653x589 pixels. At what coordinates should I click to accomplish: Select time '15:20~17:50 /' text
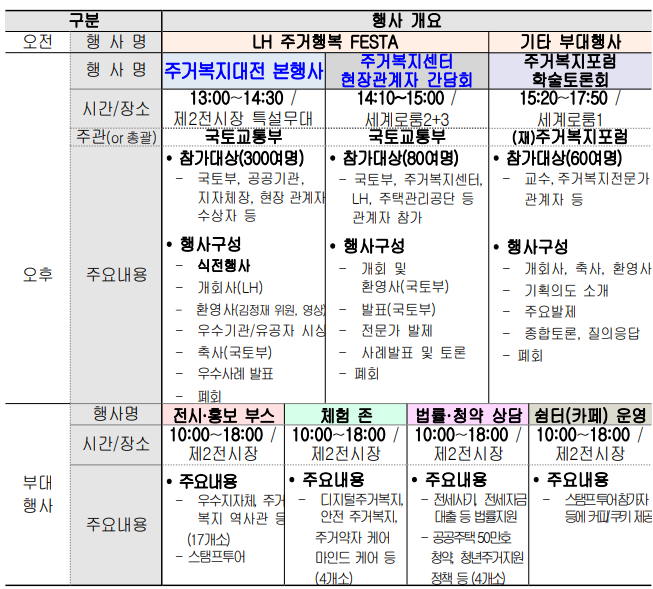[x=570, y=99]
